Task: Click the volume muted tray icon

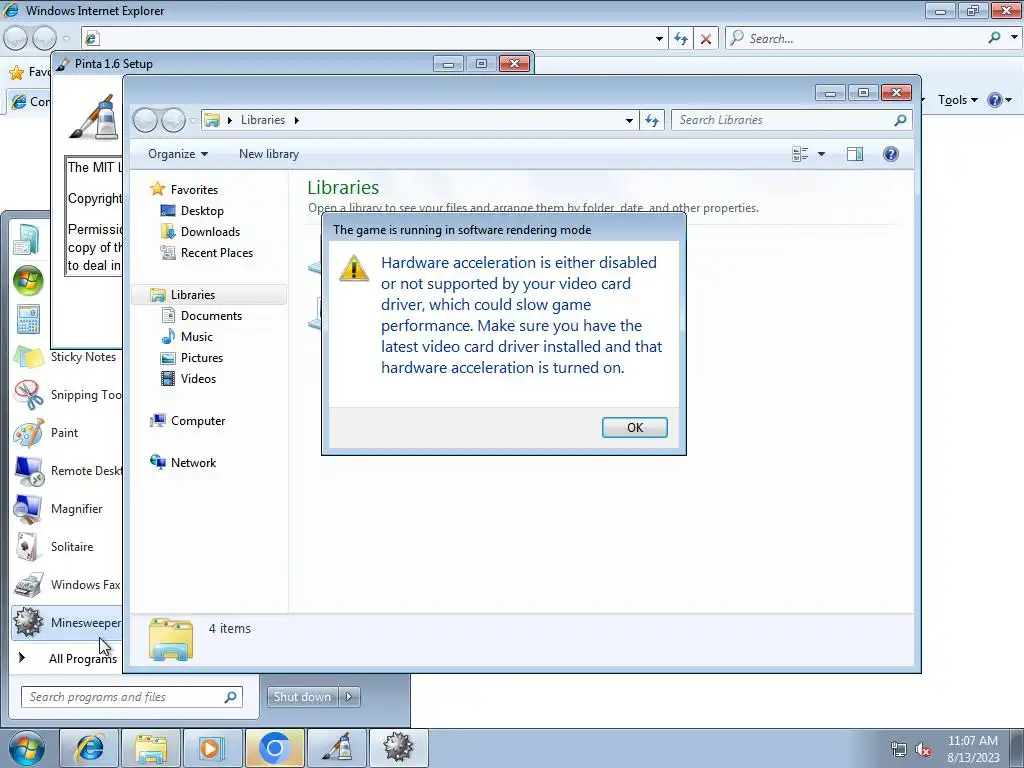Action: coord(923,750)
